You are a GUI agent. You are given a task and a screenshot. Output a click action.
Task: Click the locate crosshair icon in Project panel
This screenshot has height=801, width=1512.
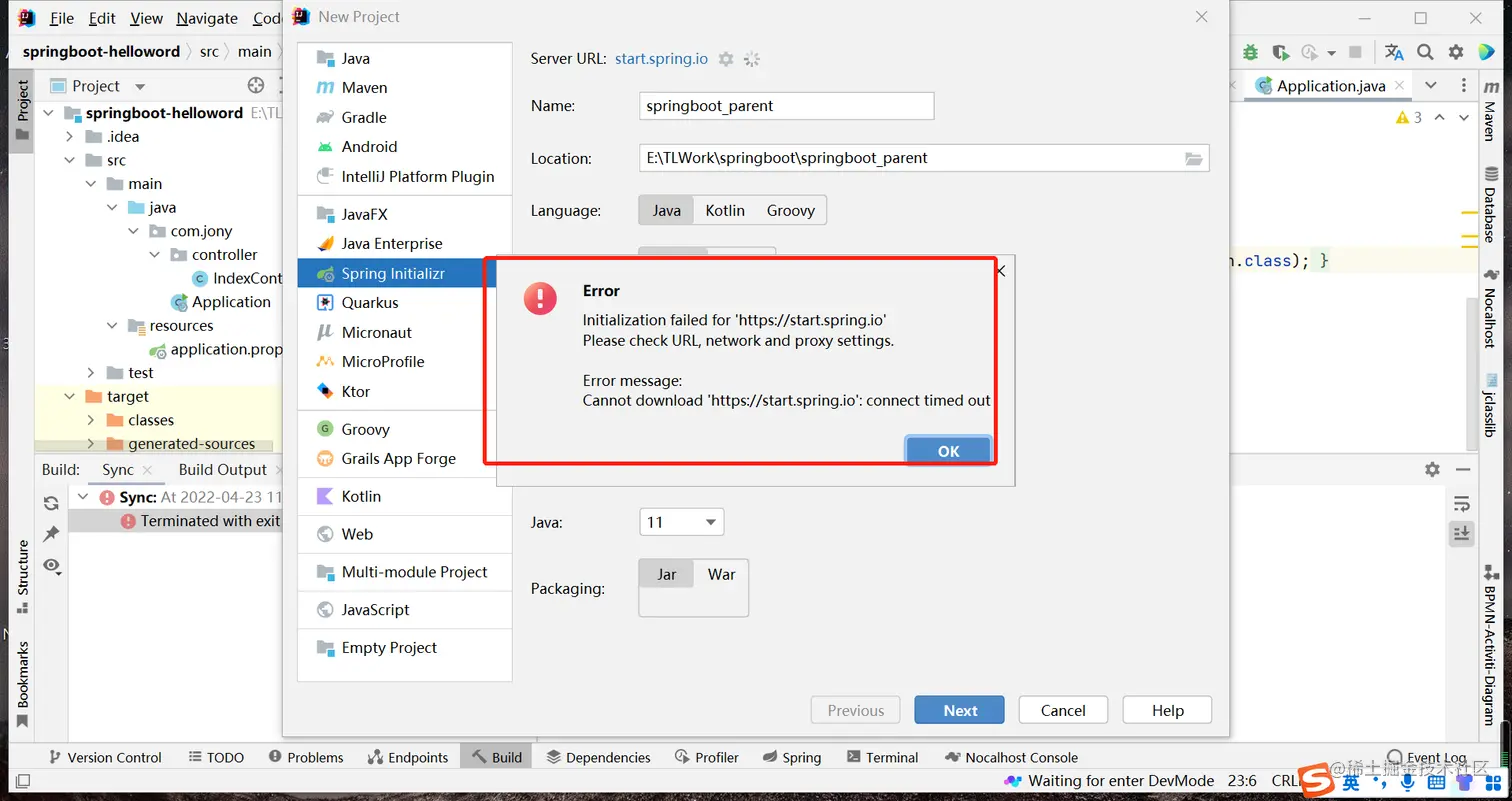[x=256, y=85]
